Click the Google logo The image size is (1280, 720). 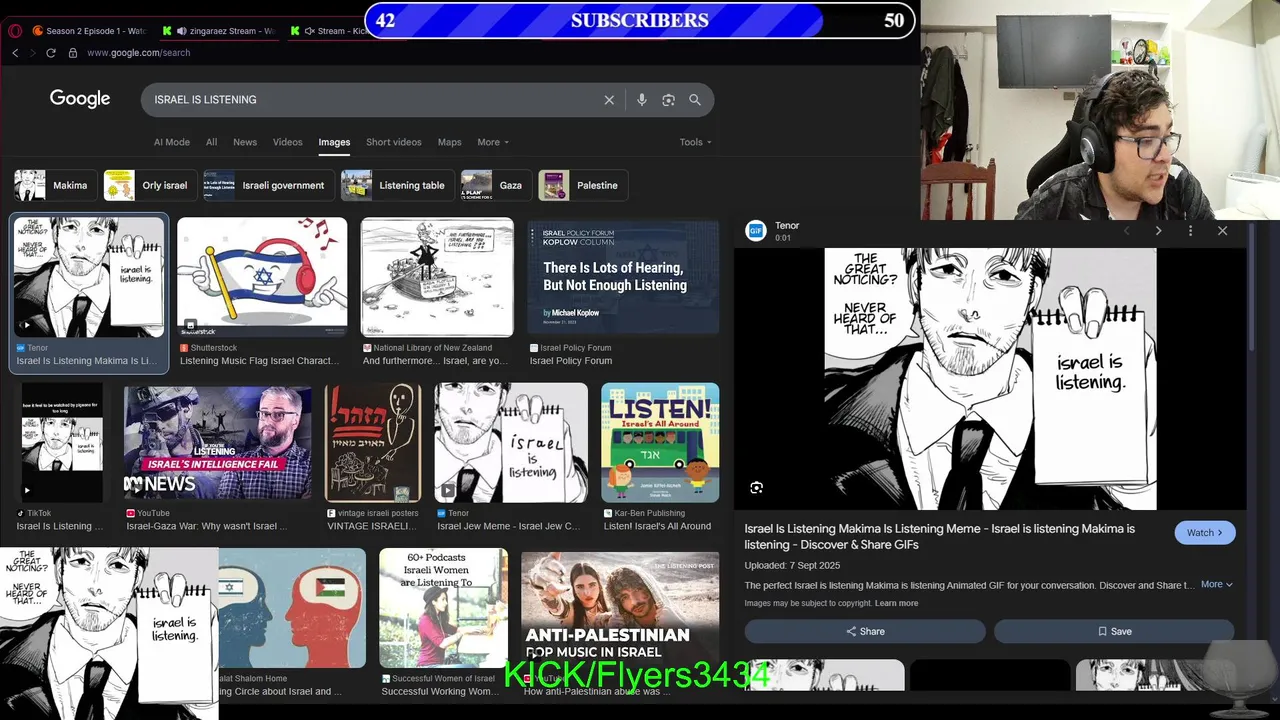(80, 99)
